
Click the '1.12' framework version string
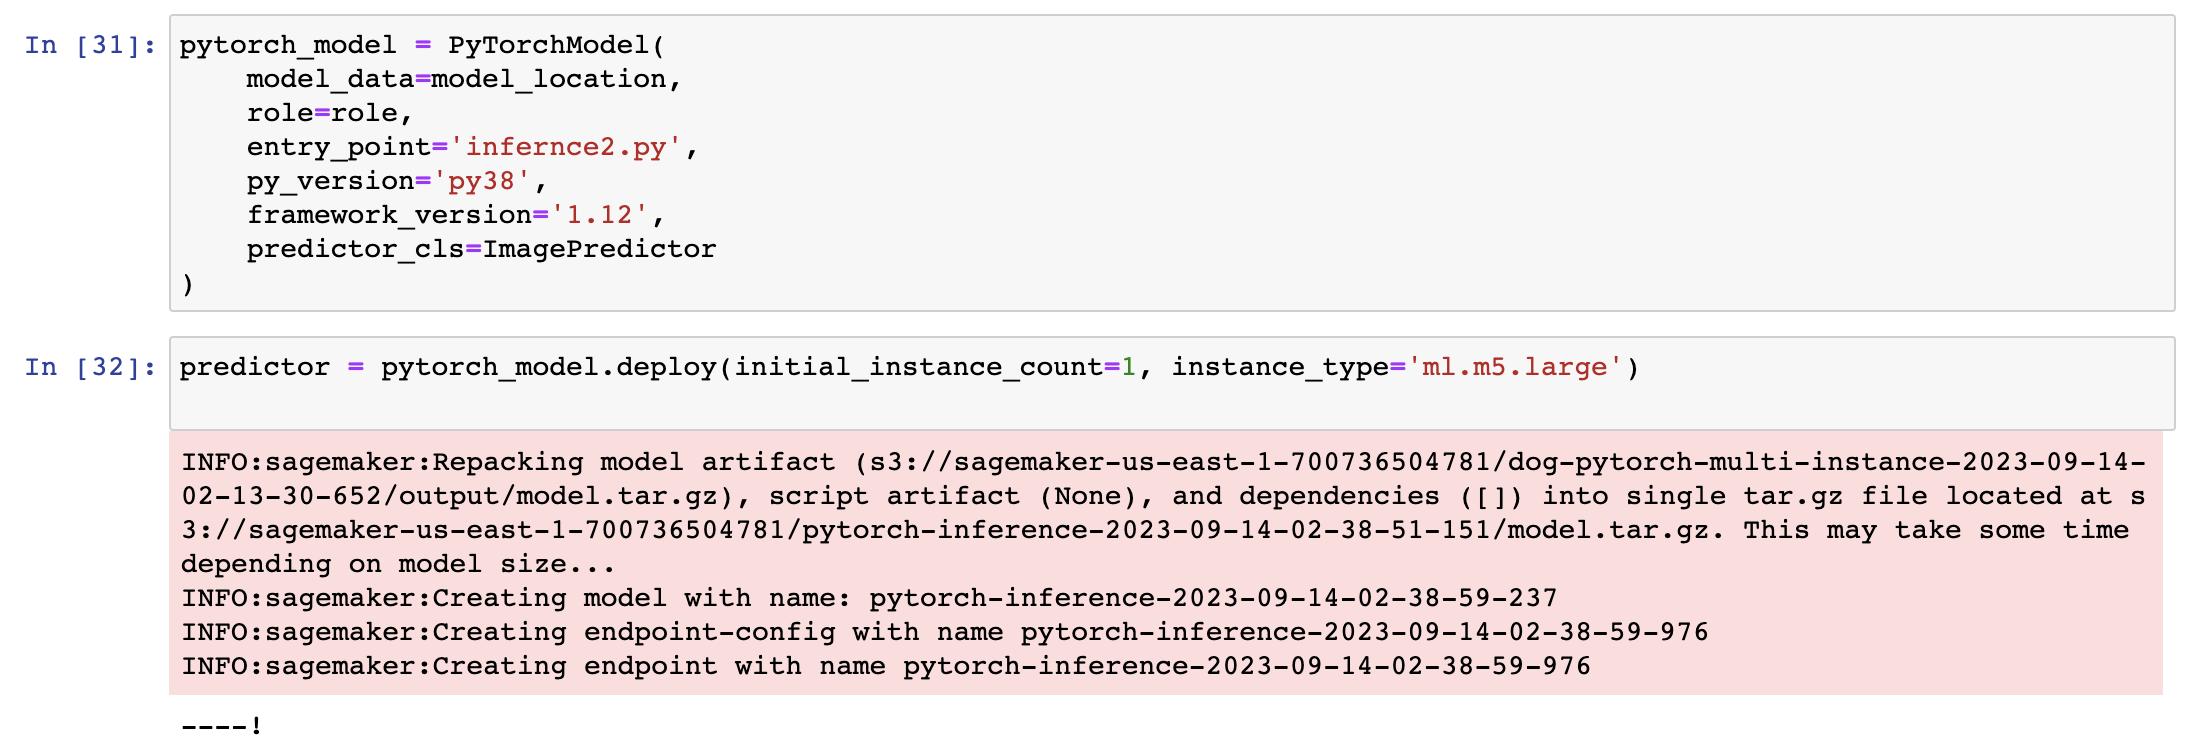[x=599, y=215]
